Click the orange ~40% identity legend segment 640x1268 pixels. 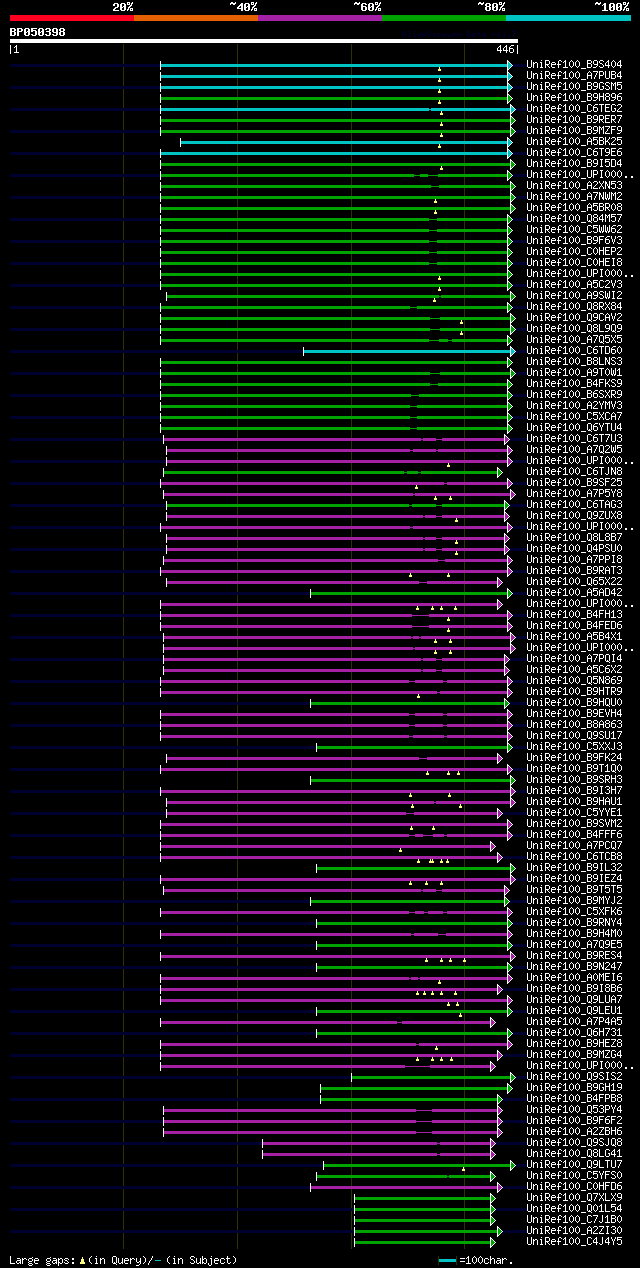(x=196, y=18)
